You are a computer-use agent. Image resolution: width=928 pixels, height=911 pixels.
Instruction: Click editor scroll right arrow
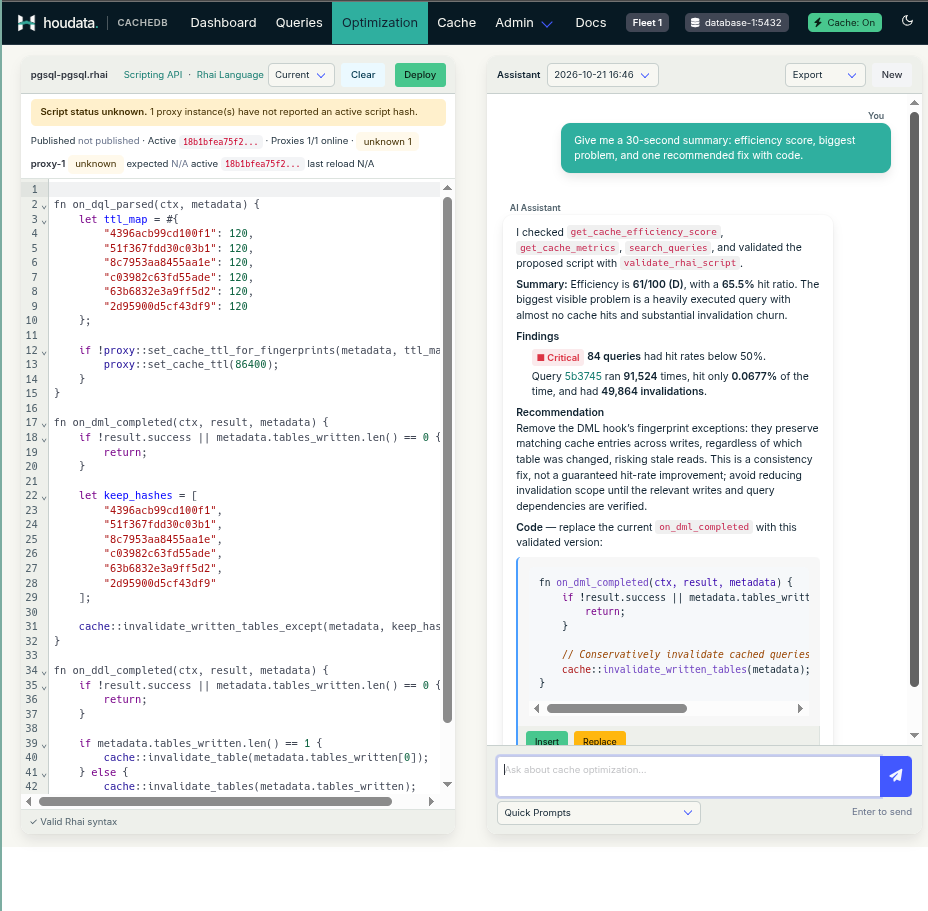431,801
